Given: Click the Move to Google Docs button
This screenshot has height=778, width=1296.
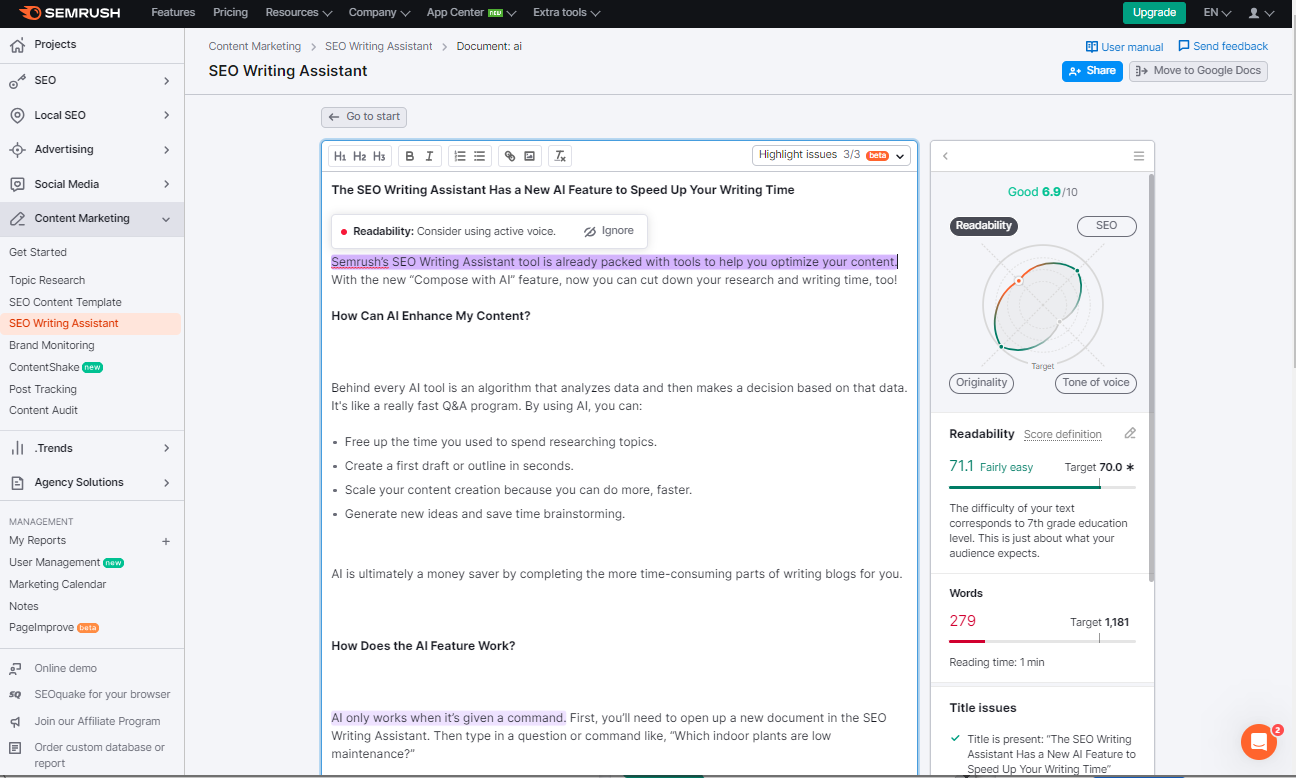Looking at the screenshot, I should [1198, 71].
